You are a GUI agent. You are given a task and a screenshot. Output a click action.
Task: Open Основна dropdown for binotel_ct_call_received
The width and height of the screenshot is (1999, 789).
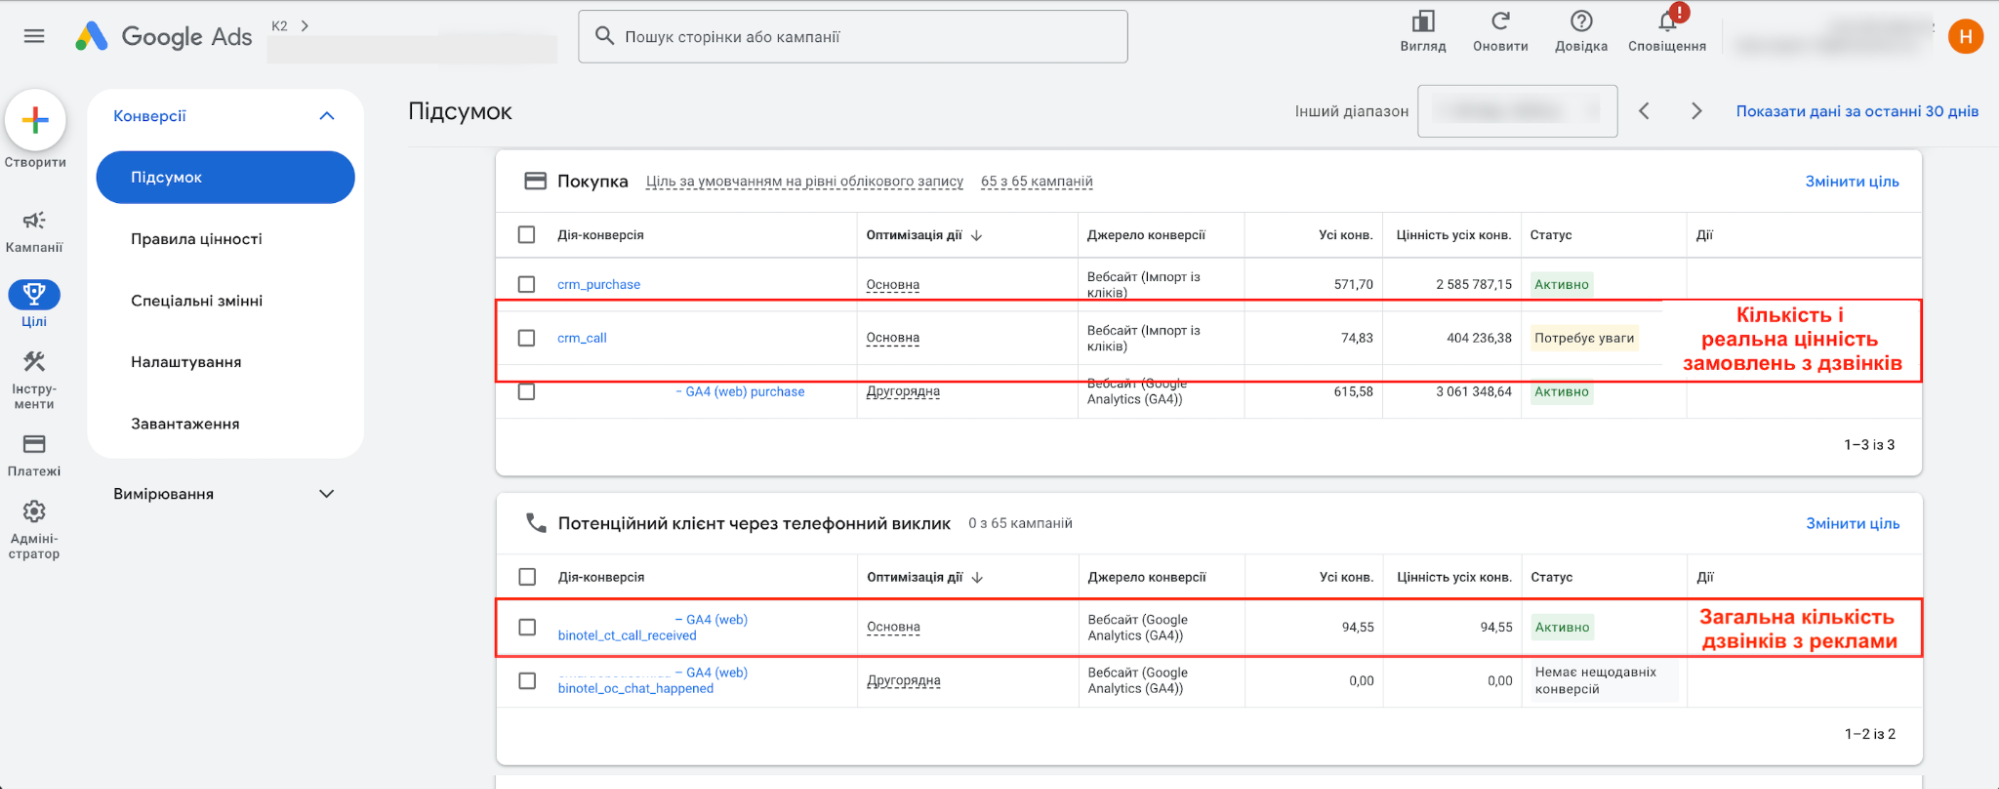894,627
